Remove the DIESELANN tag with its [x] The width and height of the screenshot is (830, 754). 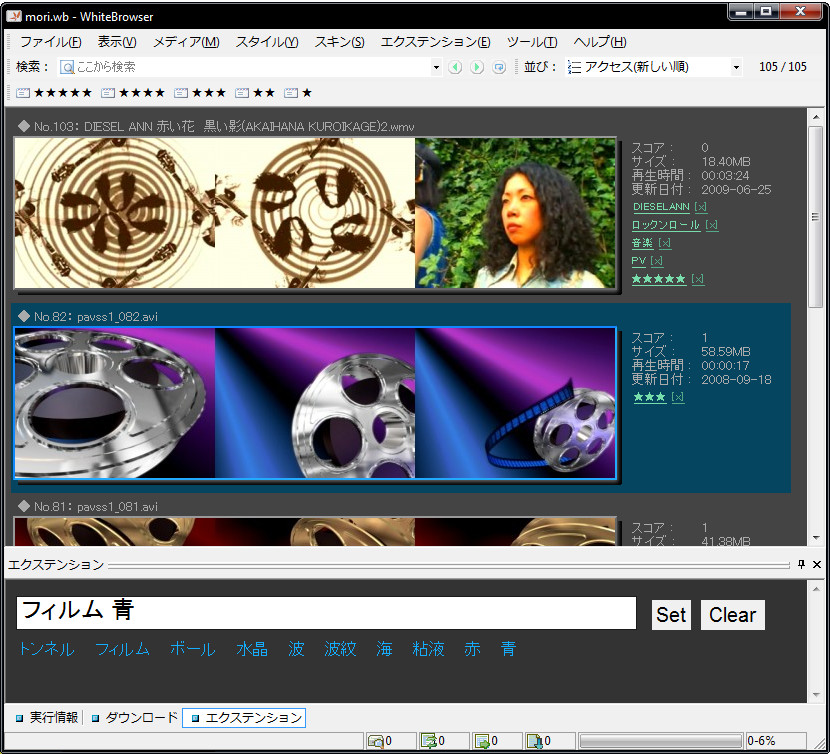pos(701,207)
